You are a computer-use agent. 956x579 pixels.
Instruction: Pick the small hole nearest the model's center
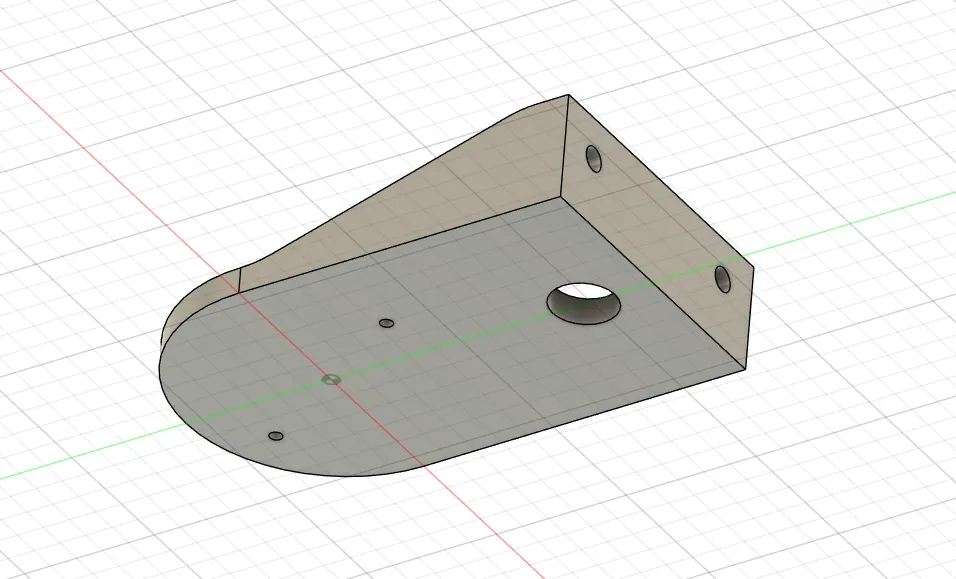click(386, 323)
